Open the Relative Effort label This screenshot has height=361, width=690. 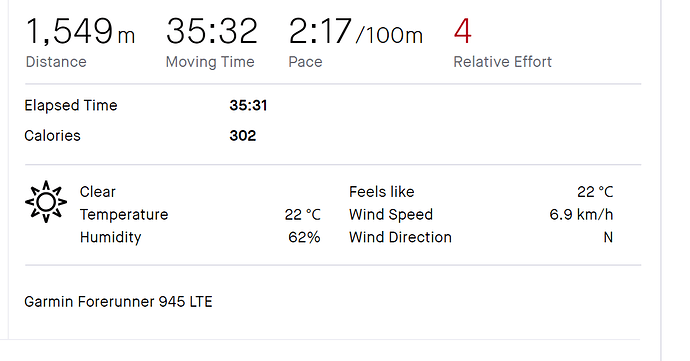[503, 62]
